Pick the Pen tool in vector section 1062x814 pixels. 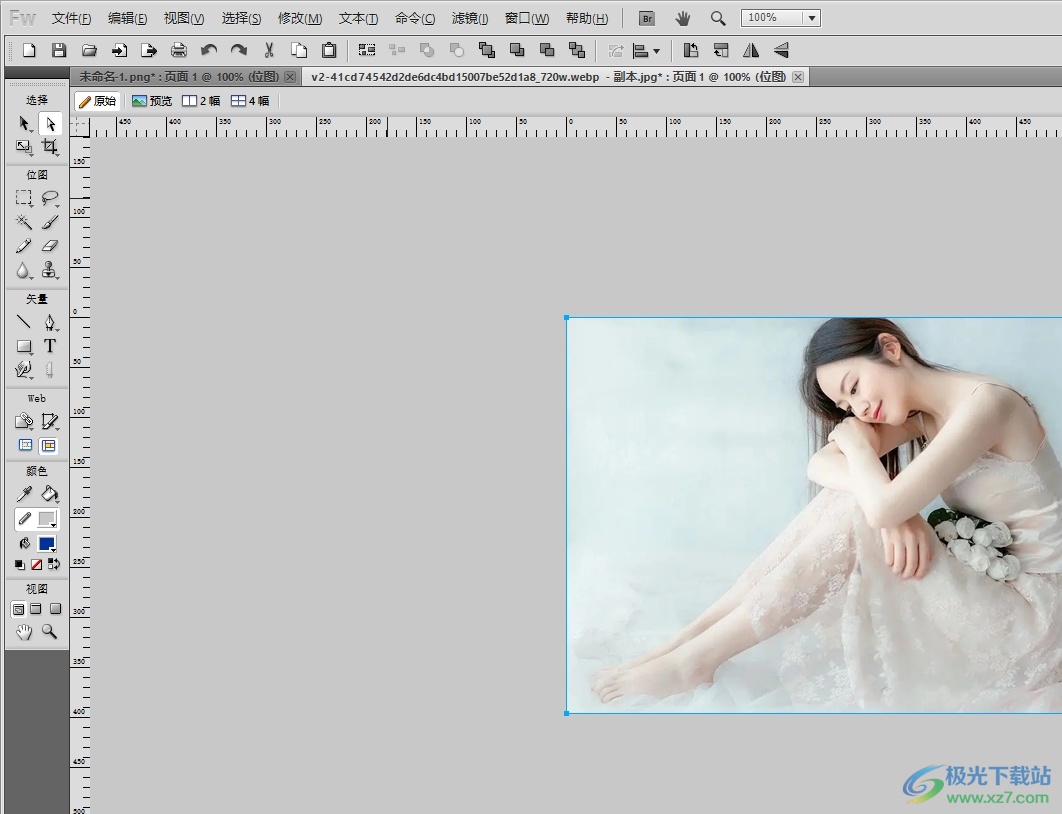point(50,322)
